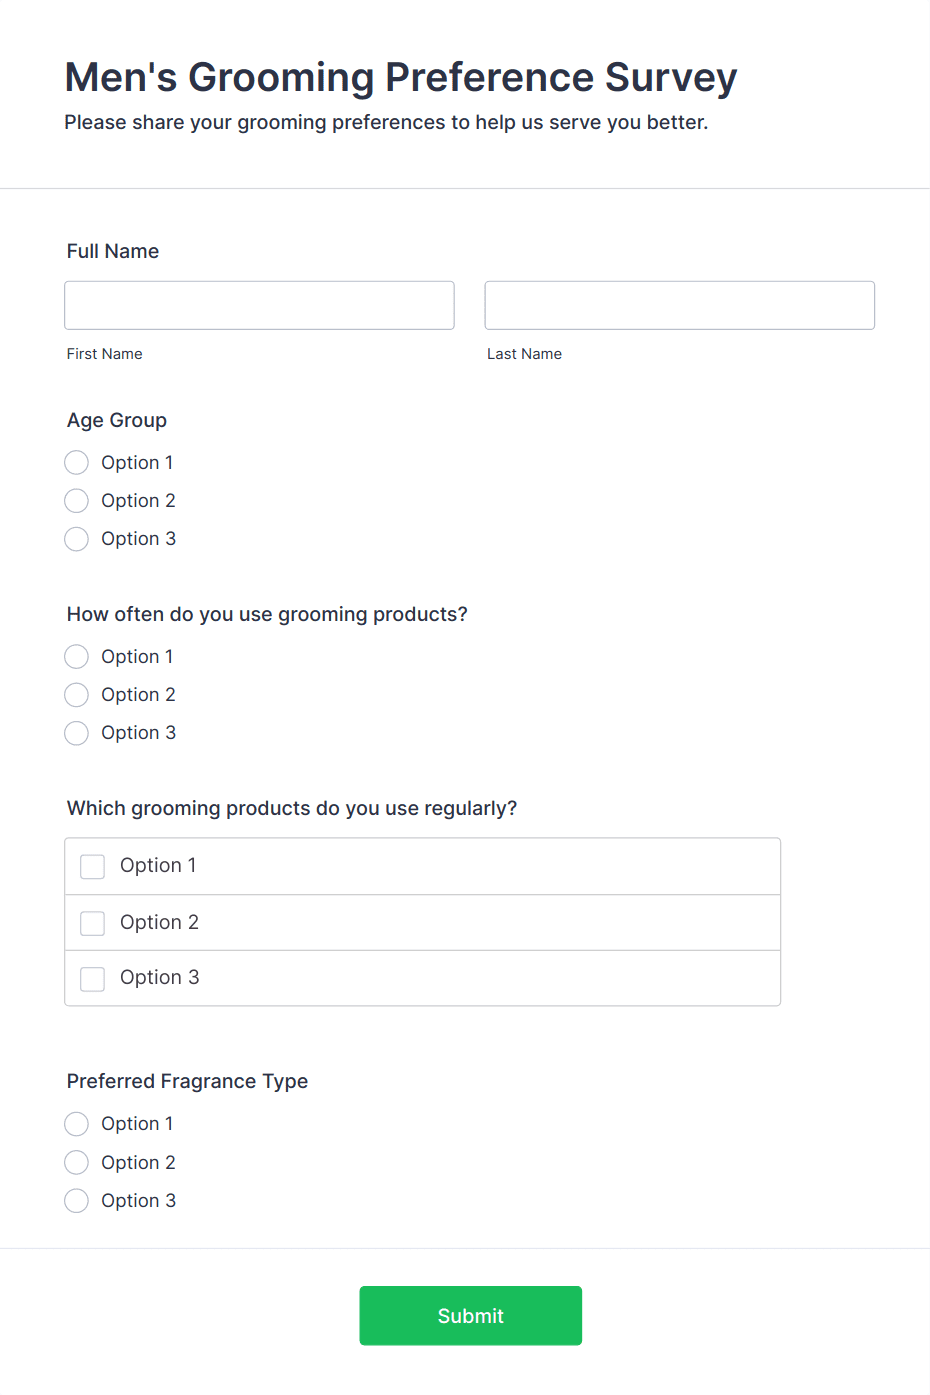Click the survey description subtitle

(386, 122)
